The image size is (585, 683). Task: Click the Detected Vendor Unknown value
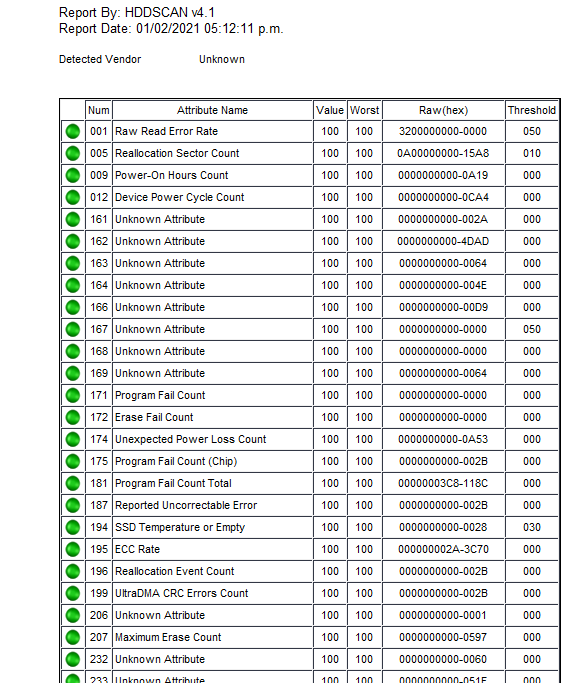222,59
